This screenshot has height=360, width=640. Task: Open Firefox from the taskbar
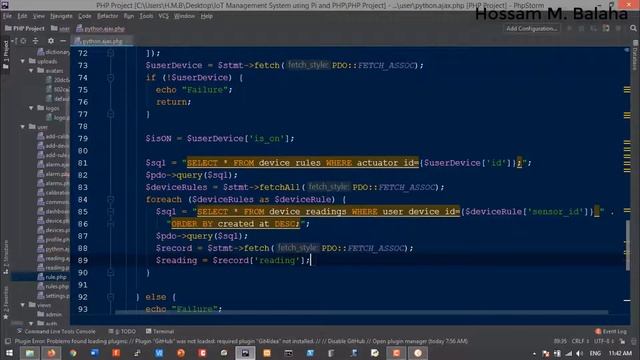(x=51, y=353)
